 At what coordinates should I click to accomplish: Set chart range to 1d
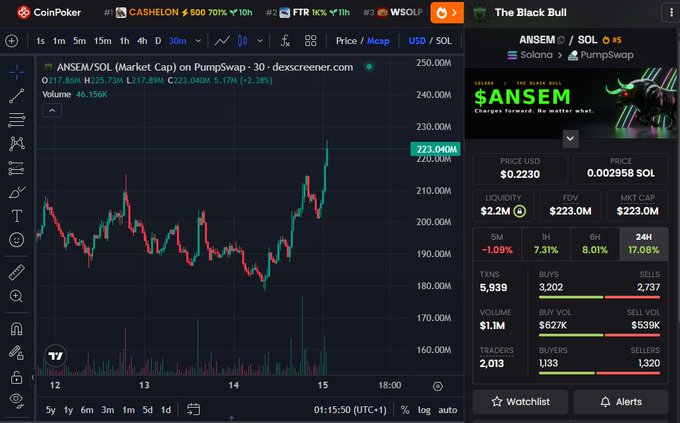pos(166,410)
